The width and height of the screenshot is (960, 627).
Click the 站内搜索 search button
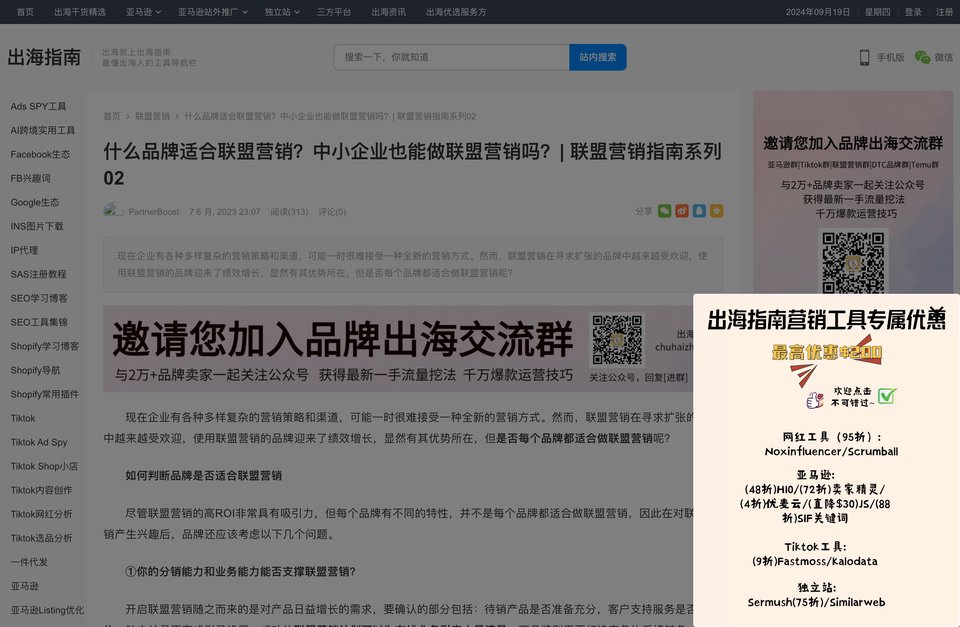598,57
